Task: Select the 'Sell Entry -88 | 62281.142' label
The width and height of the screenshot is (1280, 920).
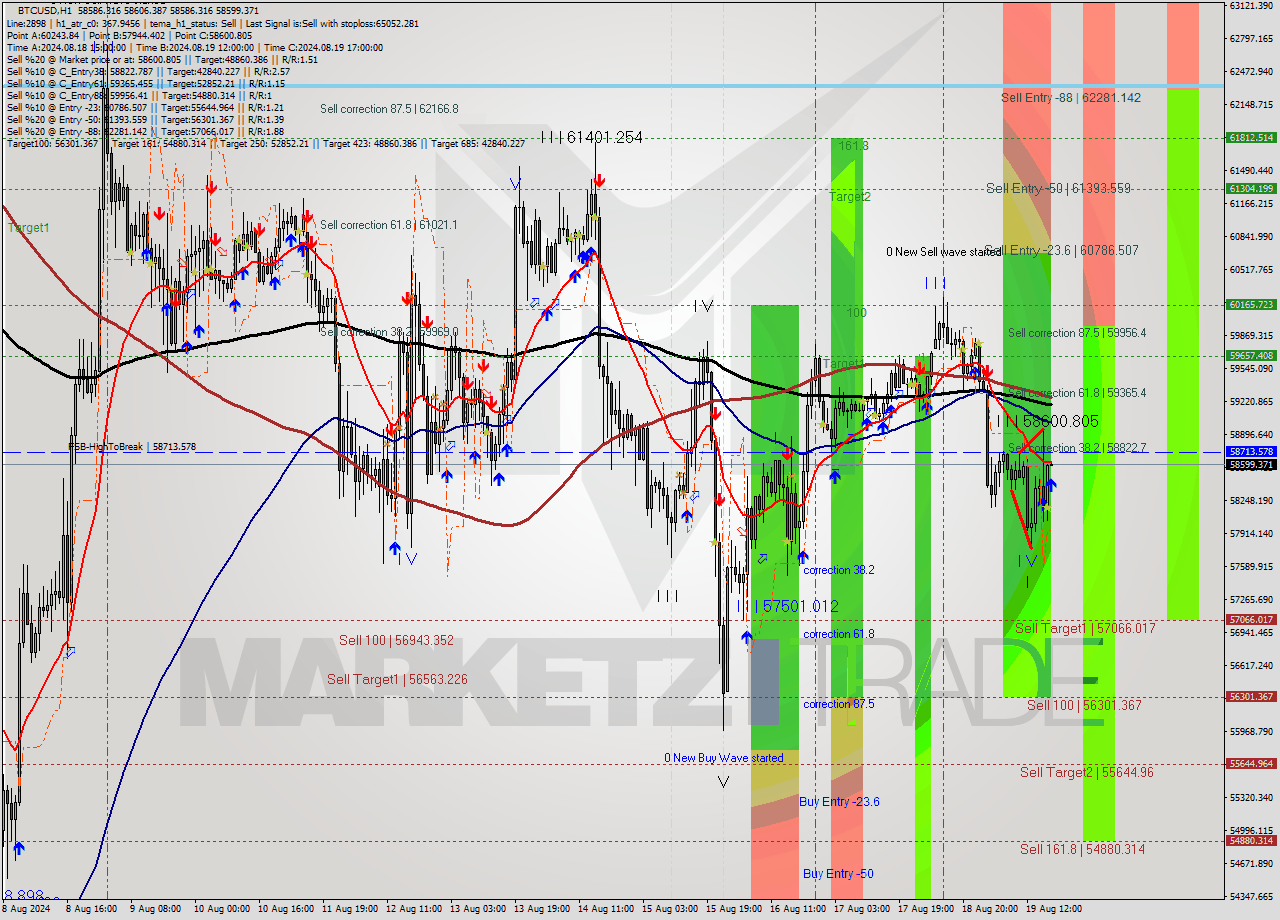Action: (x=1071, y=98)
